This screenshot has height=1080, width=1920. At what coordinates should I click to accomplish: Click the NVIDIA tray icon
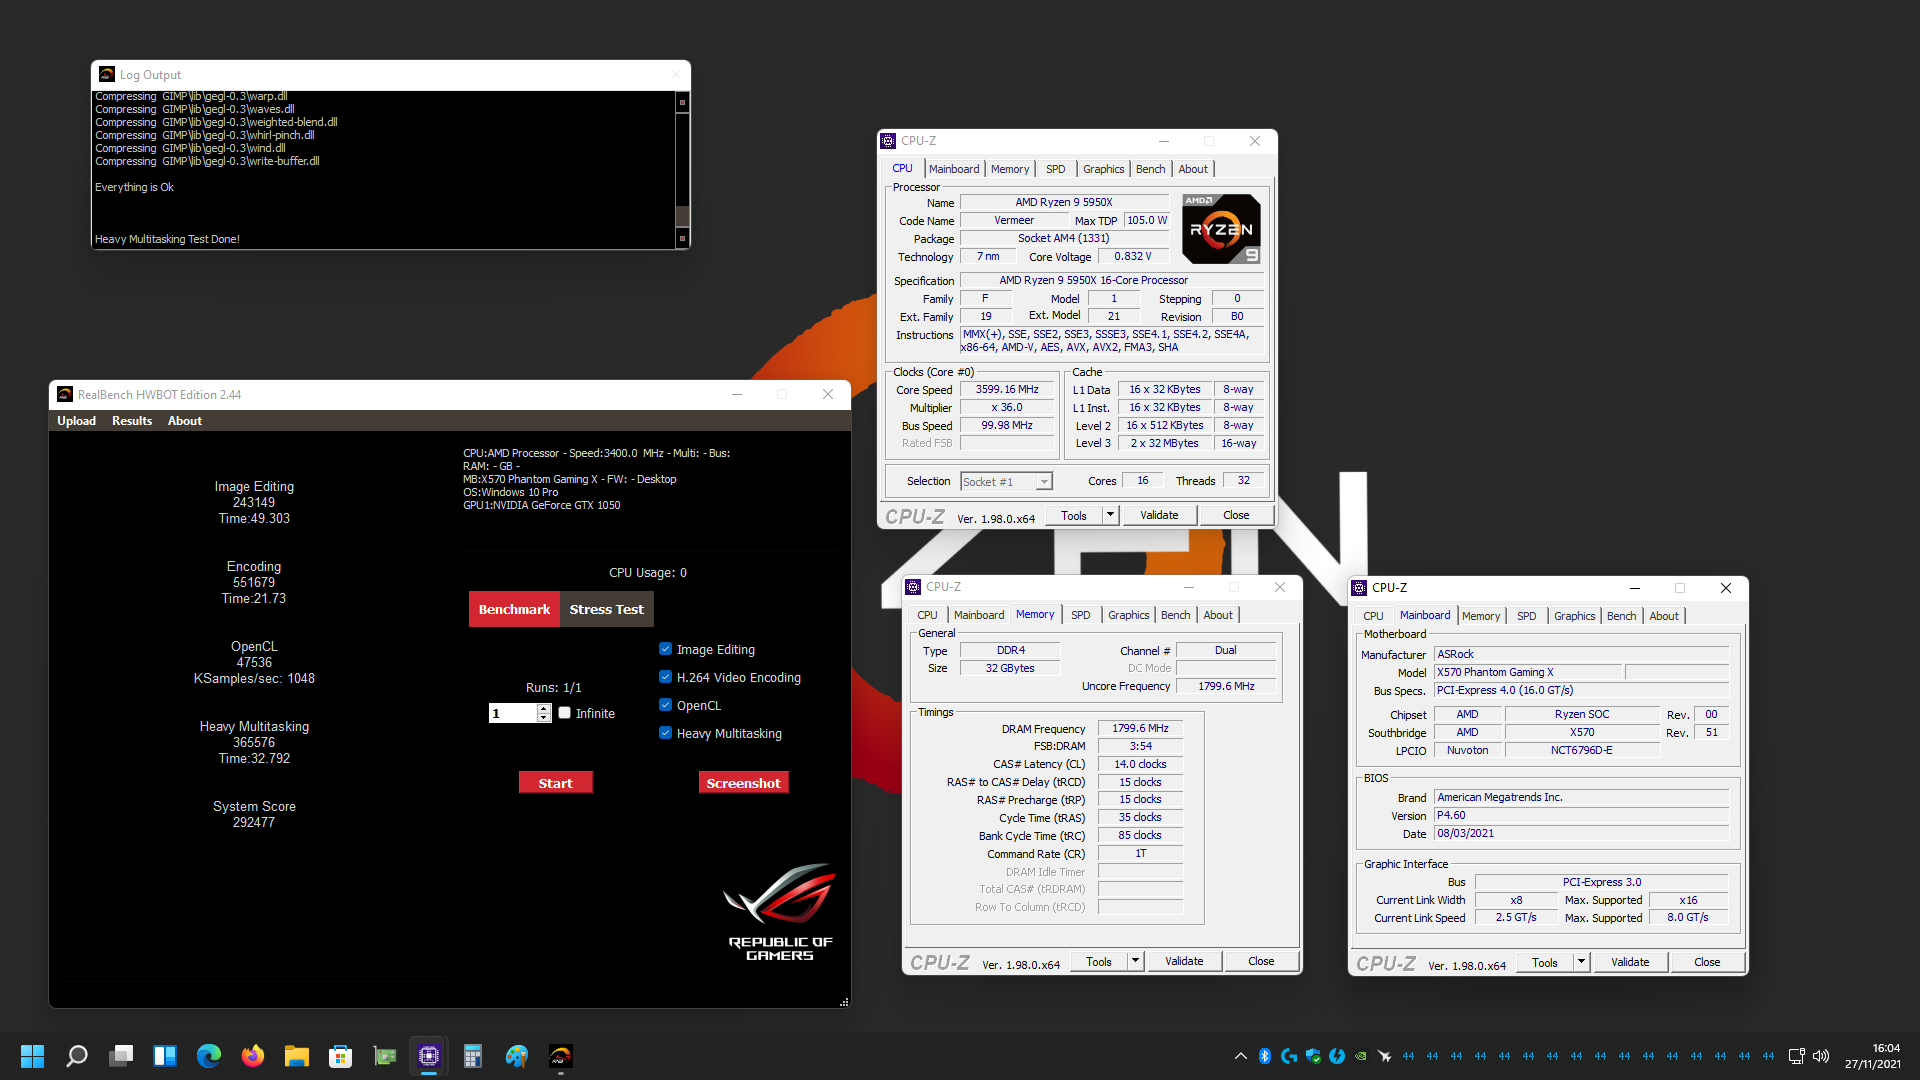click(x=1361, y=1056)
